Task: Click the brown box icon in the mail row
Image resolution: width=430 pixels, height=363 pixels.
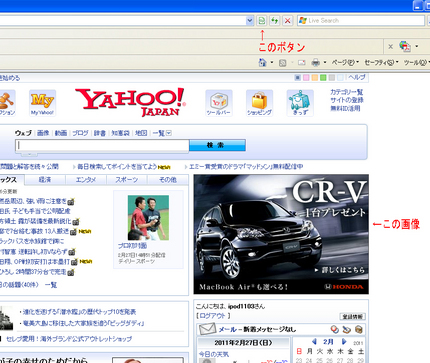Action: click(359, 329)
